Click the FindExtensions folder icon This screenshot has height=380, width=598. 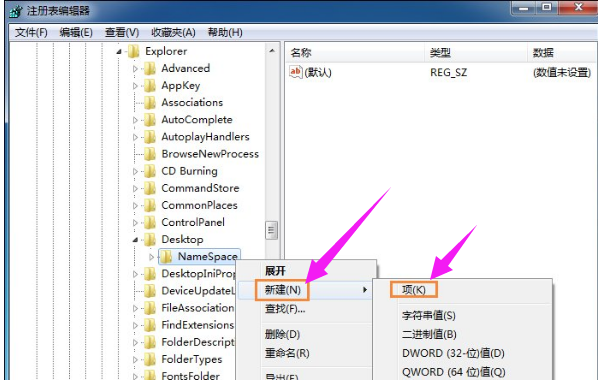tap(150, 325)
